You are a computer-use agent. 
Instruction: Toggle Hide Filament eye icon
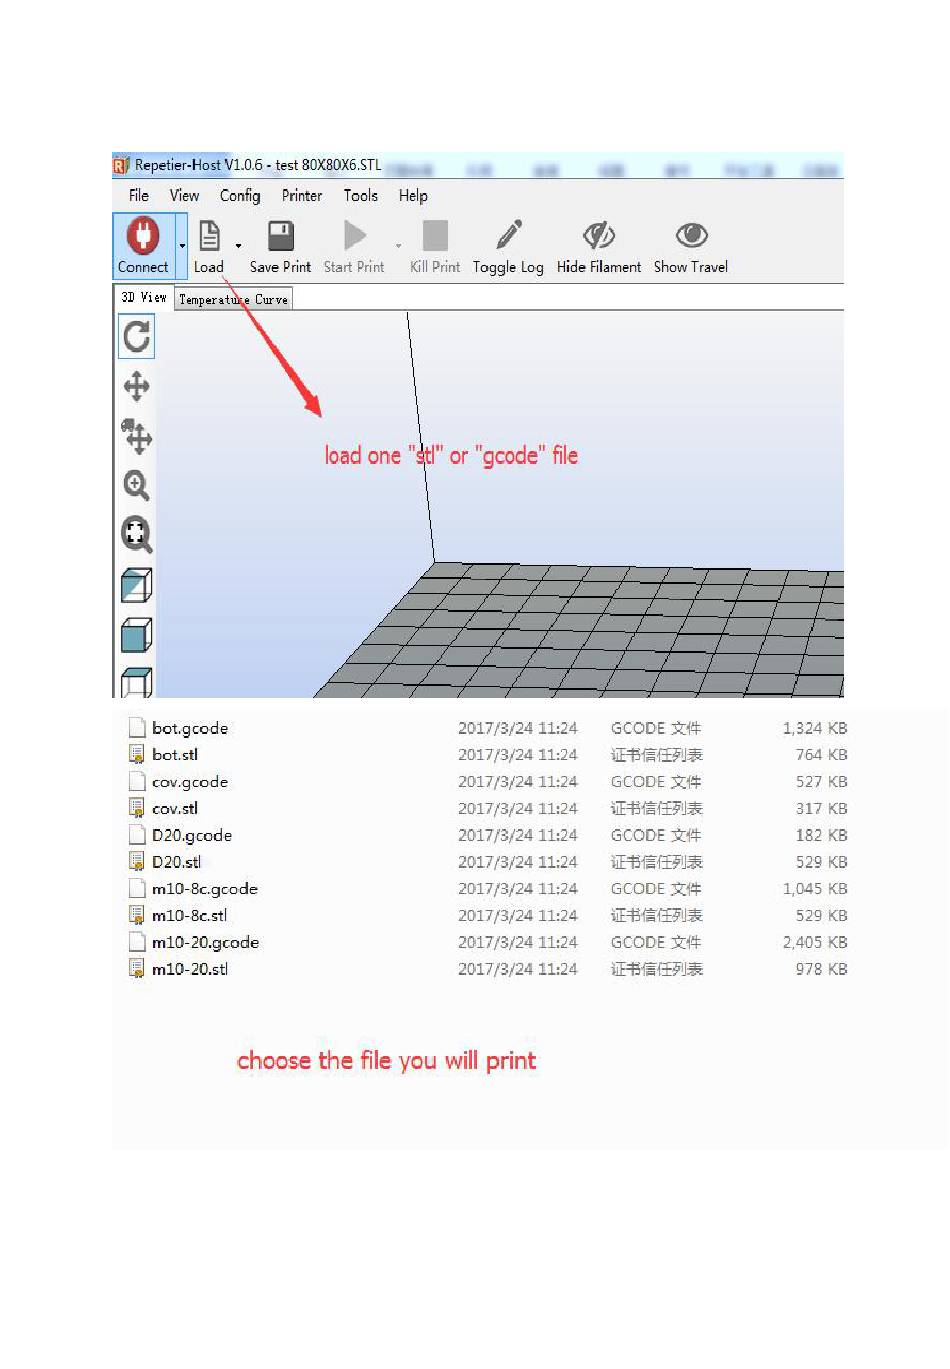click(x=599, y=235)
